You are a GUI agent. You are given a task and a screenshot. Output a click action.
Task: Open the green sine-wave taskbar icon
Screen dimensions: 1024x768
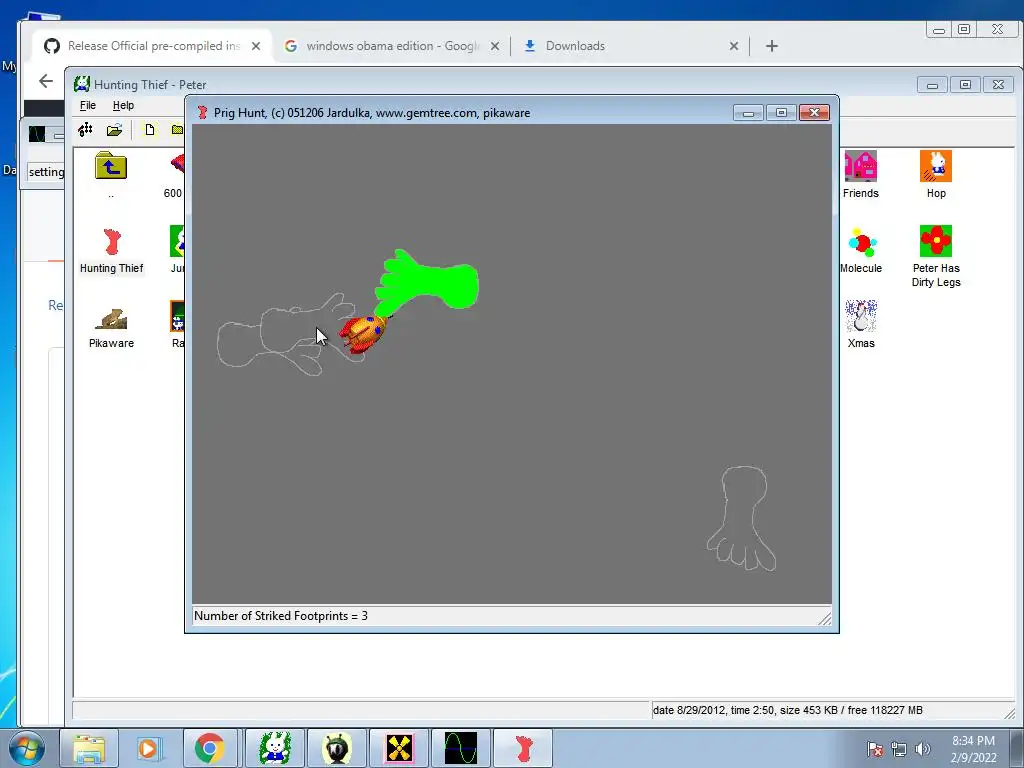point(460,748)
